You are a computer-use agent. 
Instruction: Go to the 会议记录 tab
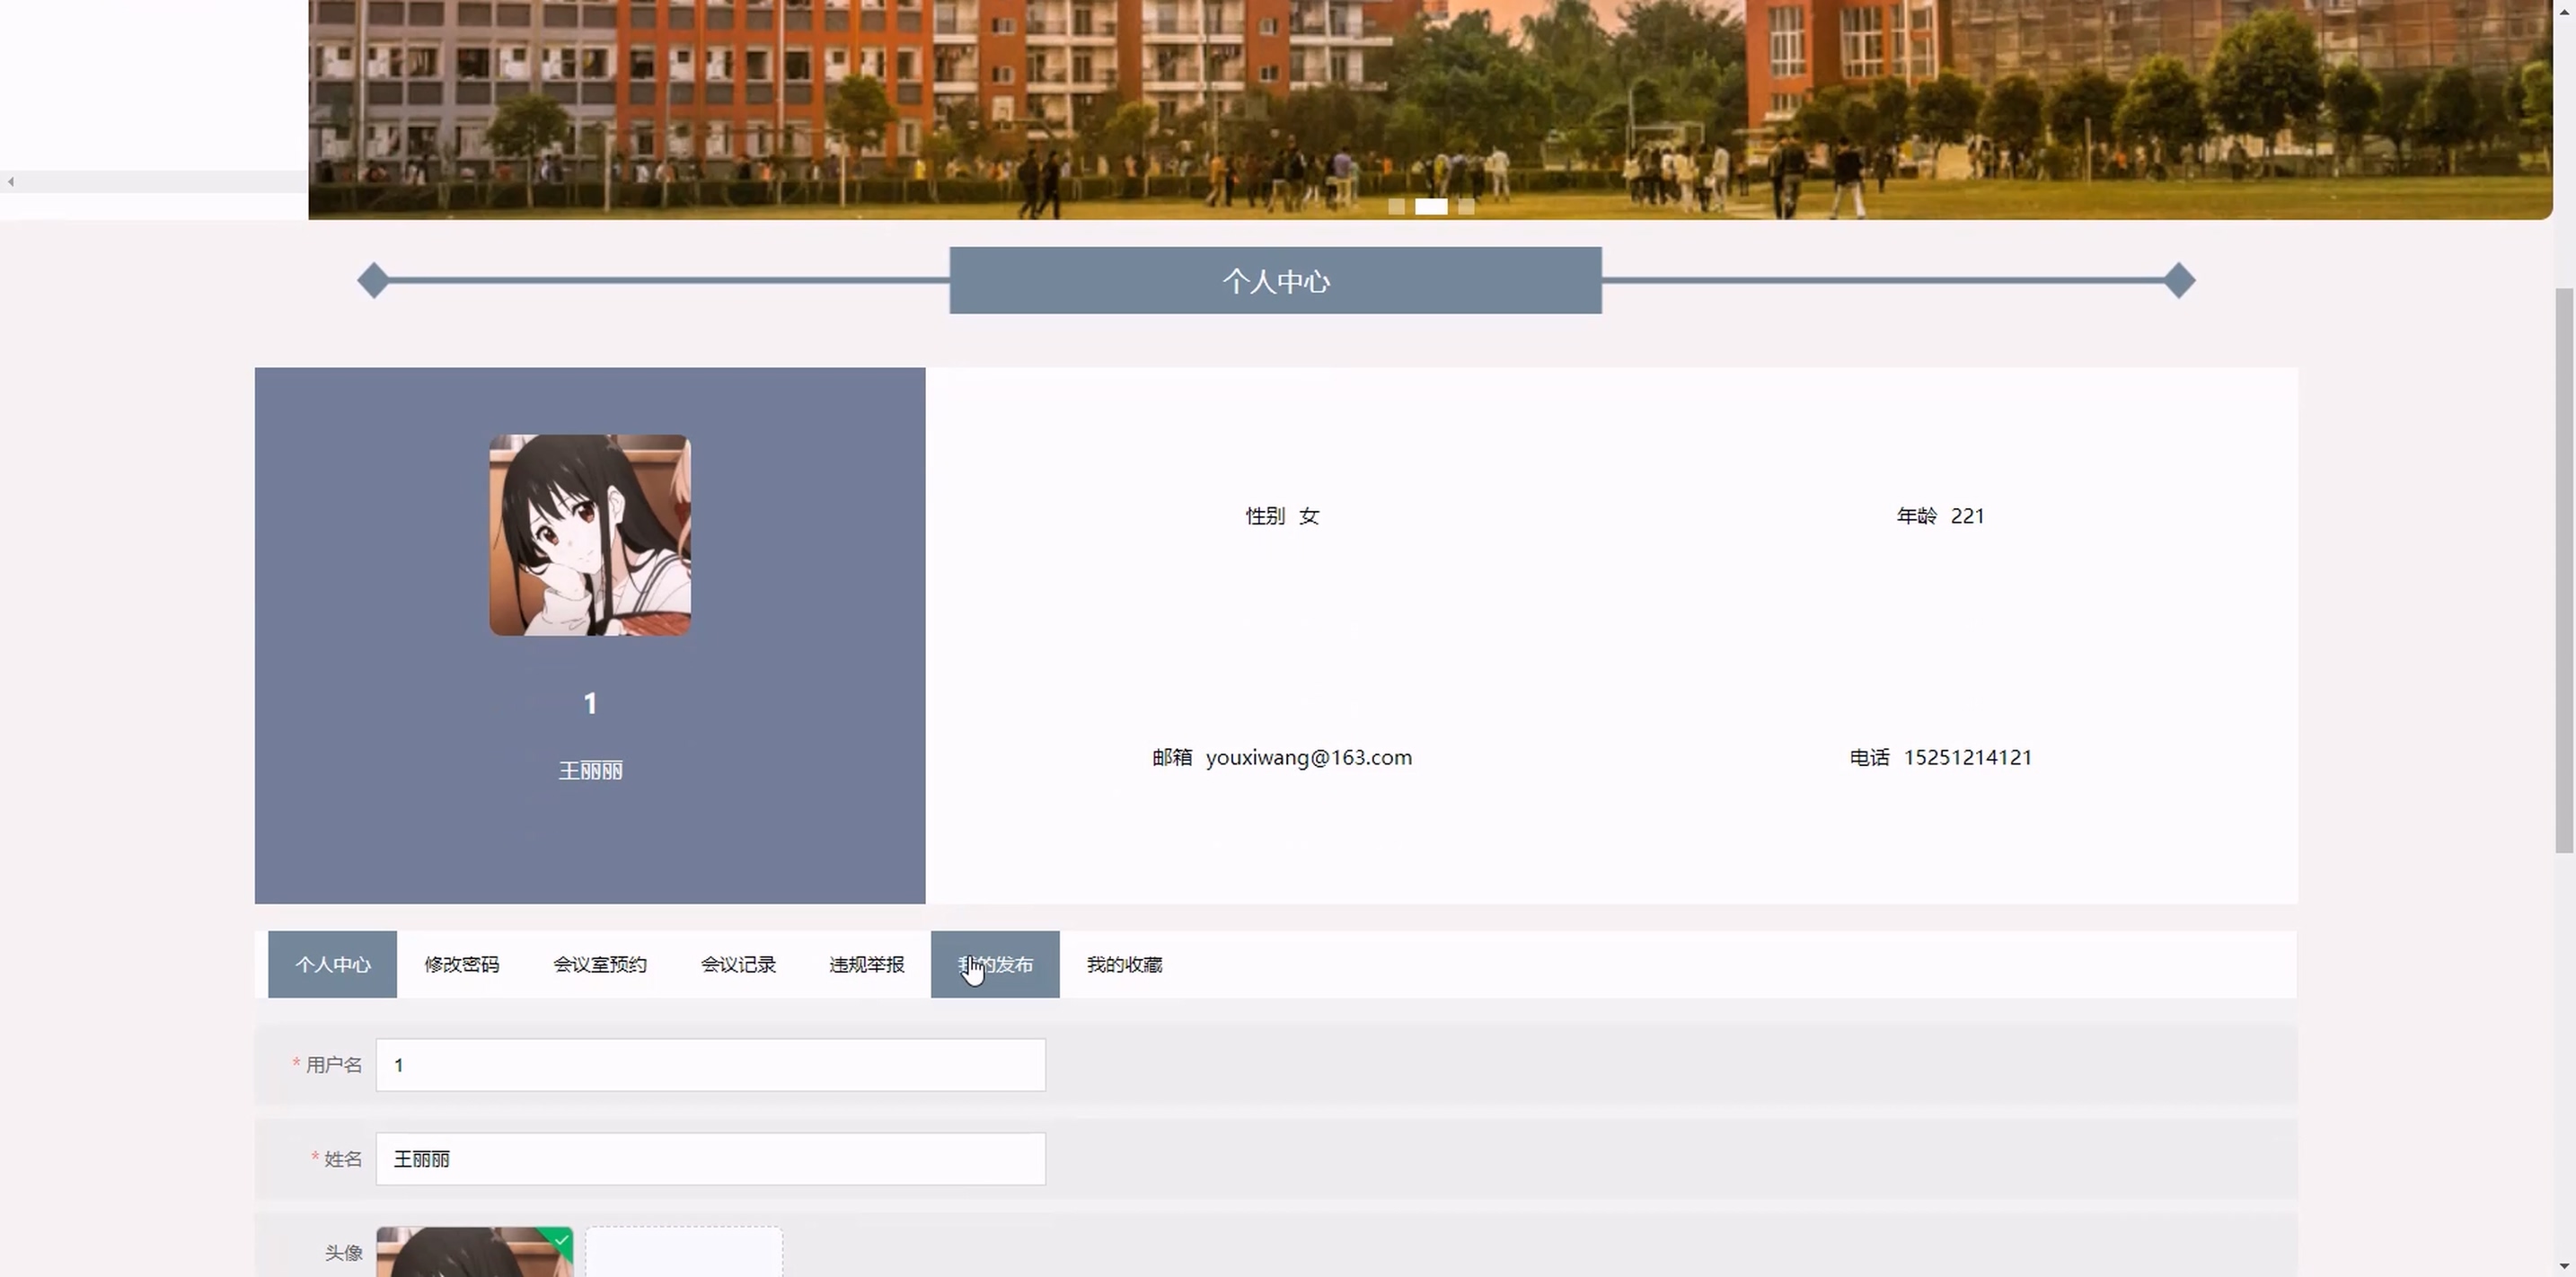click(x=738, y=964)
